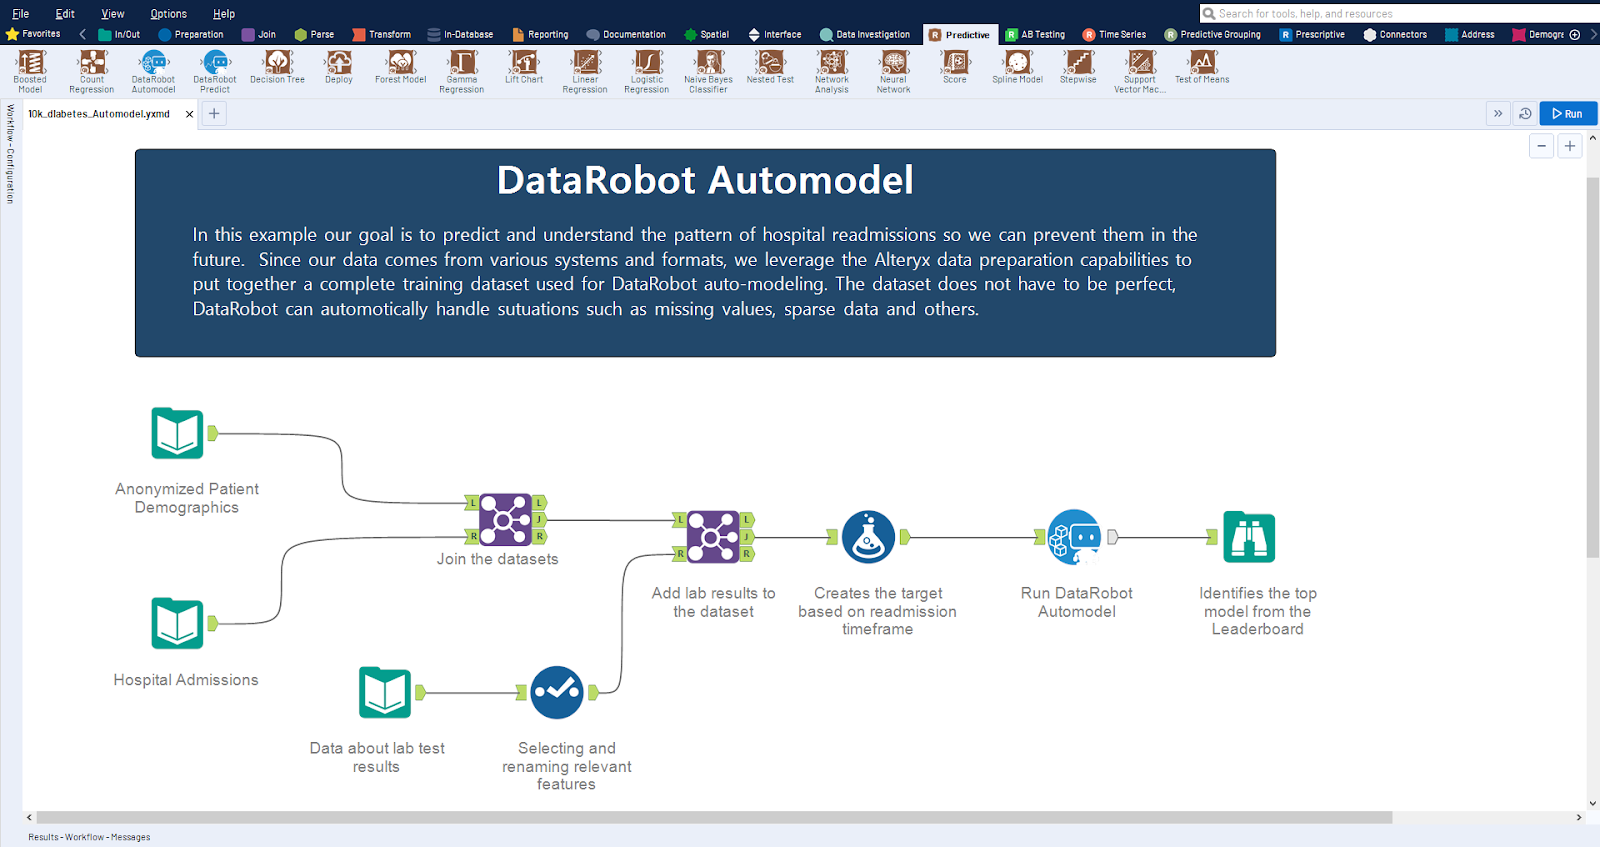The width and height of the screenshot is (1600, 847).
Task: Expand the Results - Workflow - Messages panel
Action: (x=89, y=837)
